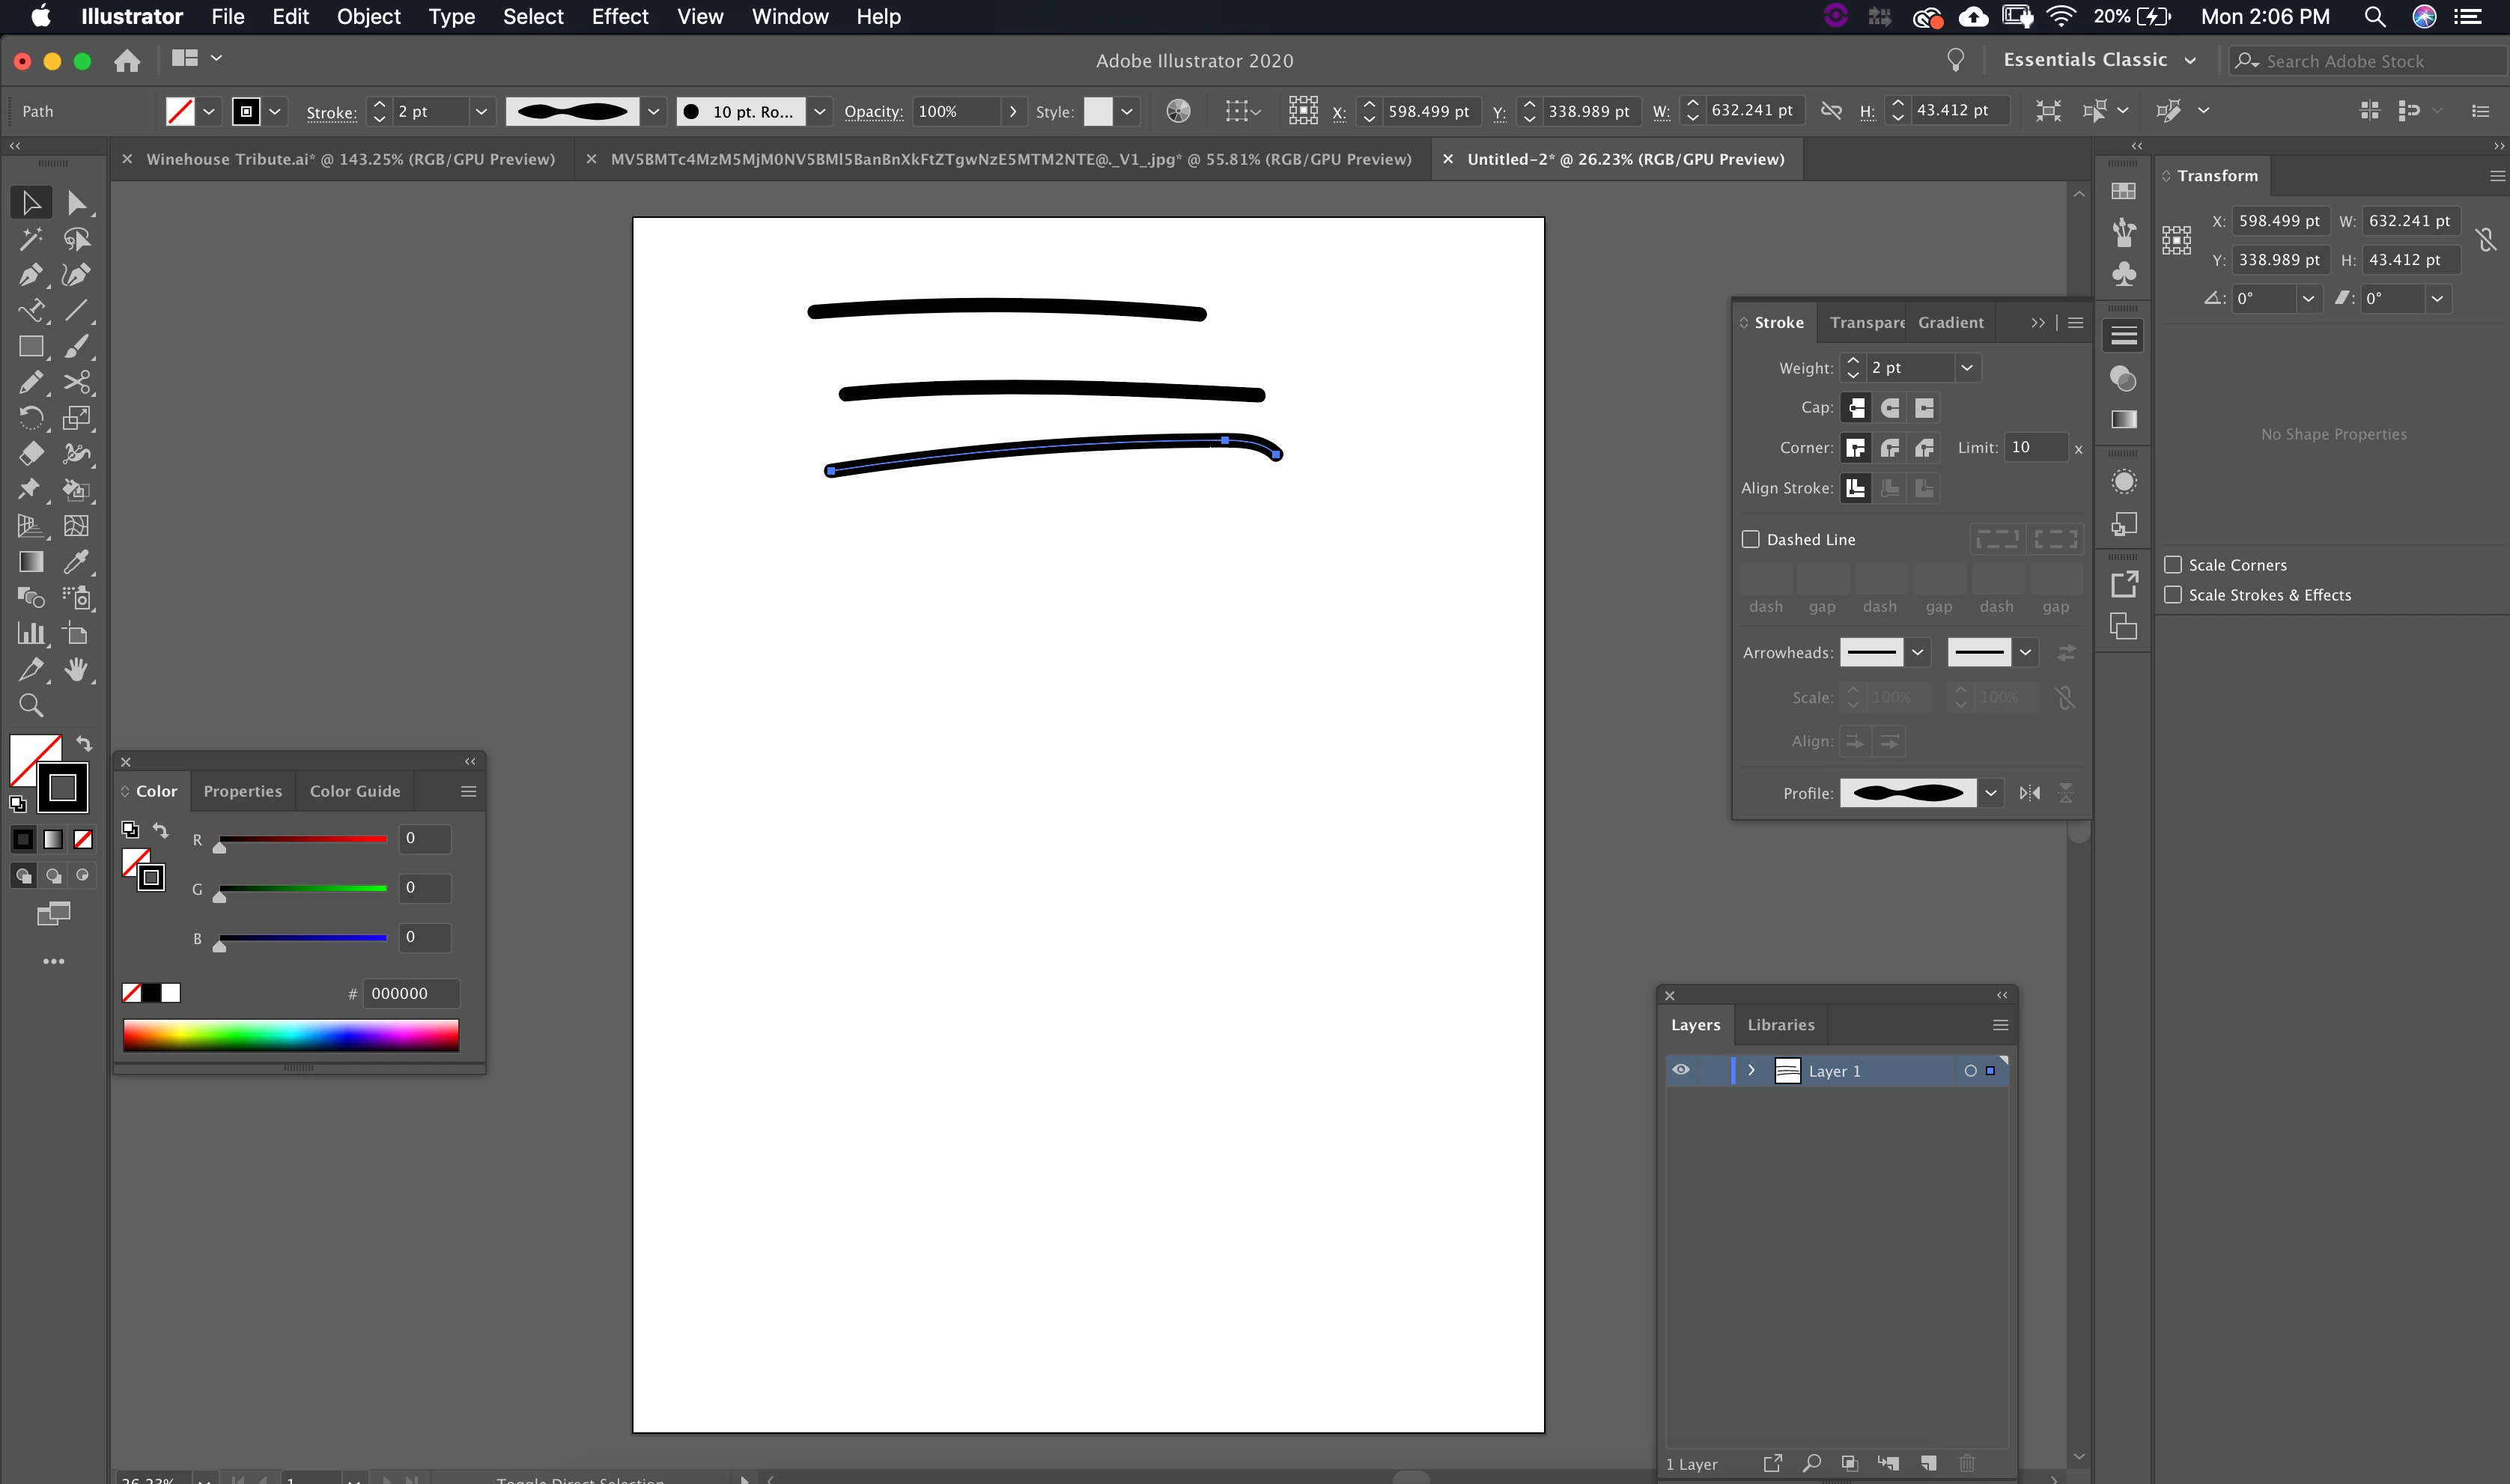Open the Effect menu
Viewport: 2510px width, 1484px height.
tap(619, 17)
